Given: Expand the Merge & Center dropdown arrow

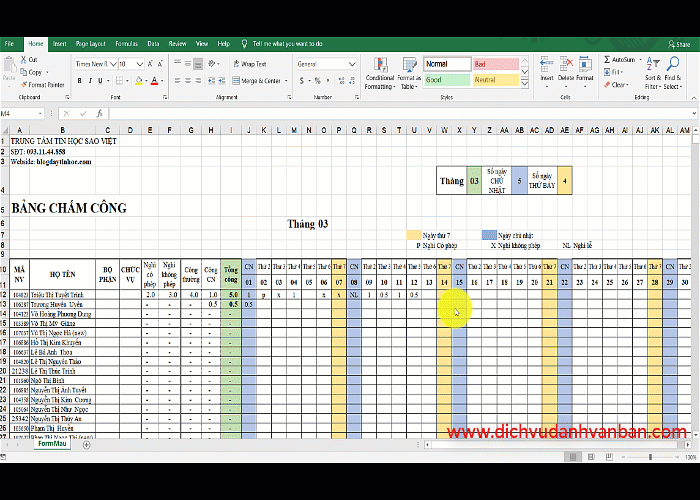Looking at the screenshot, I should click(286, 81).
